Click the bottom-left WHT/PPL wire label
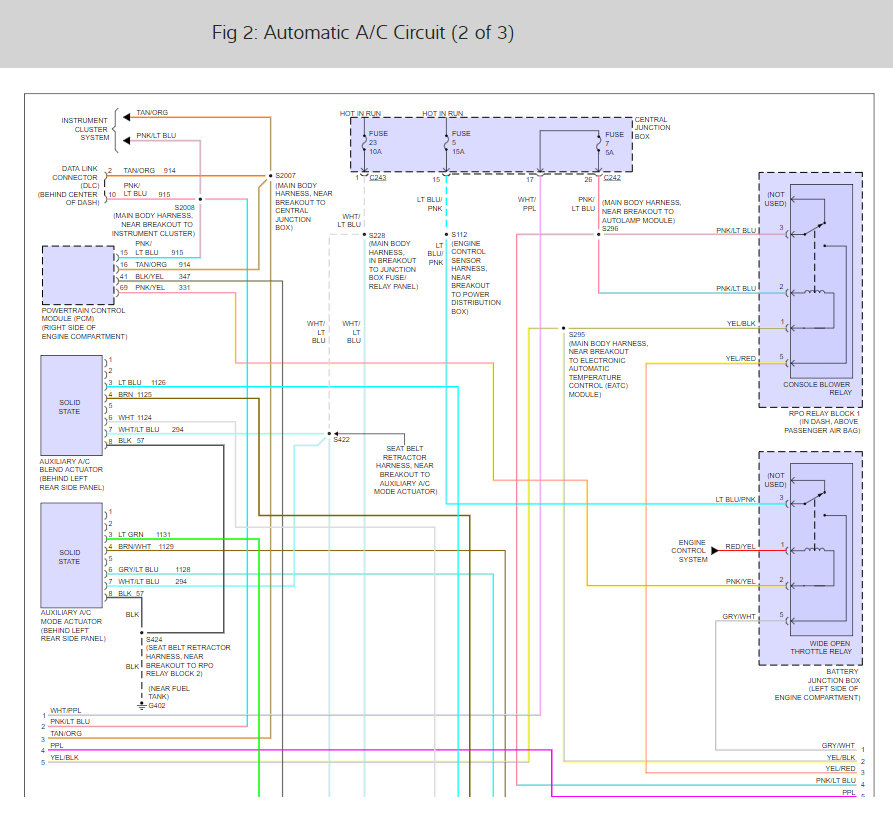The image size is (893, 813). (x=65, y=711)
